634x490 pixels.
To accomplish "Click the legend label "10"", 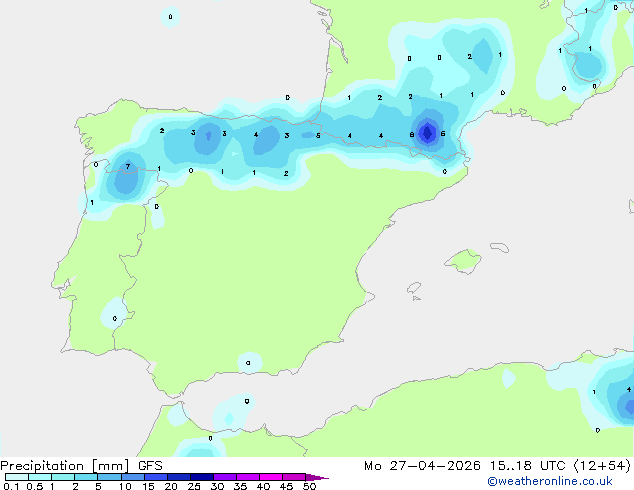I will 125,486.
